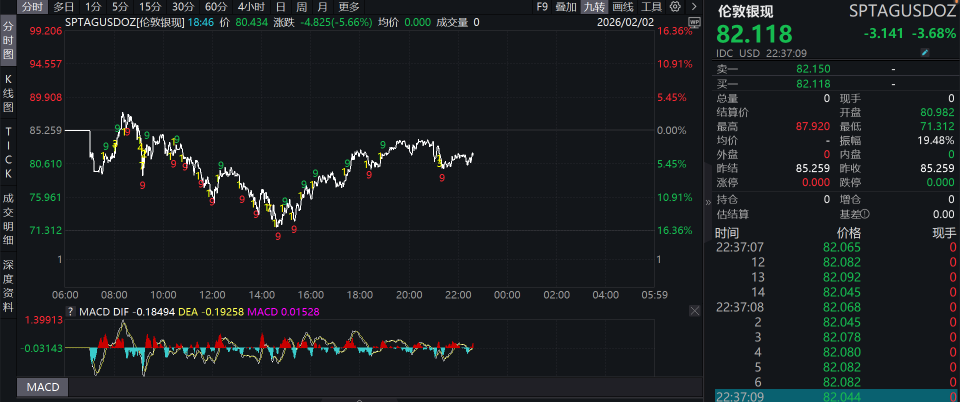Image resolution: width=960 pixels, height=402 pixels.
Task: Open chart settings gear icon
Action: coord(675,7)
